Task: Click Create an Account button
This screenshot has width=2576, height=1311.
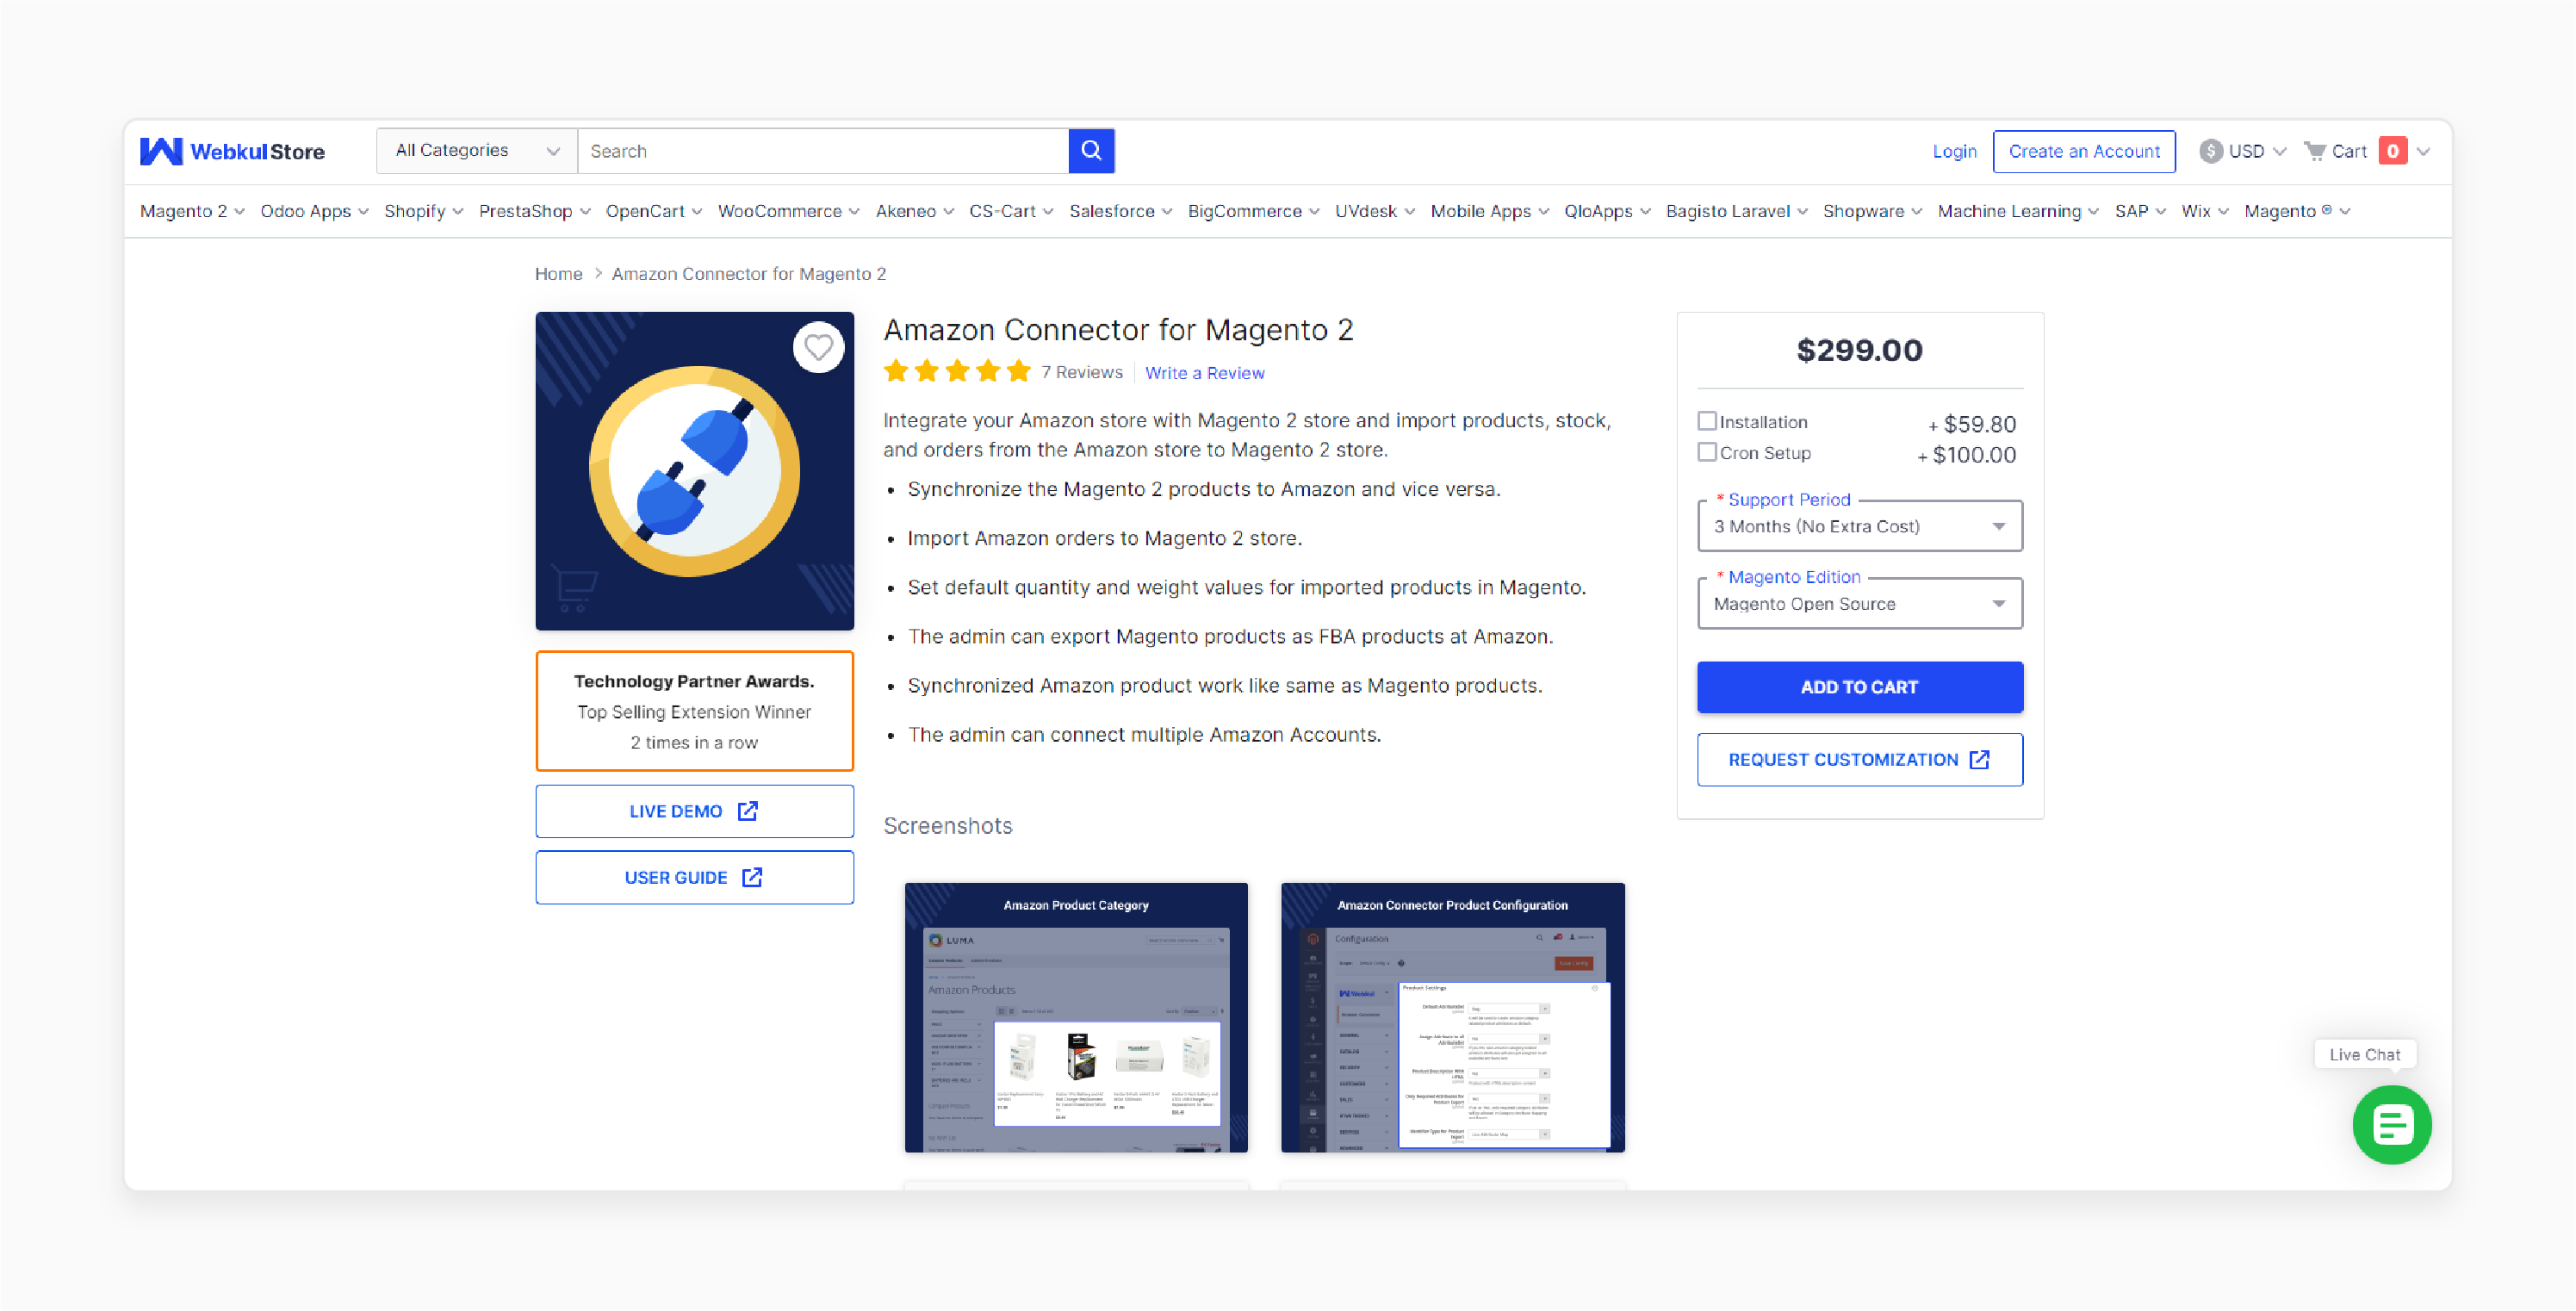Action: point(2083,151)
